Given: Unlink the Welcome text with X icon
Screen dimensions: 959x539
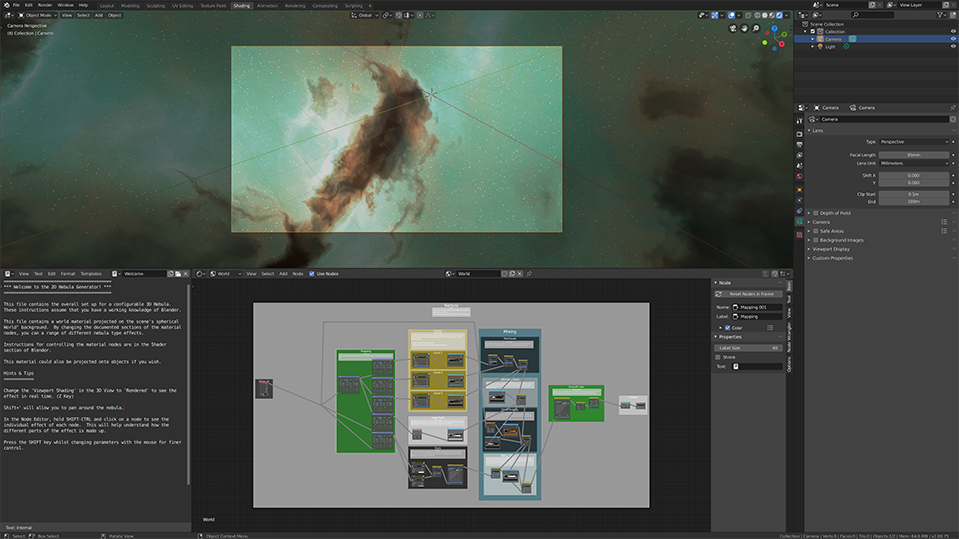Looking at the screenshot, I should point(185,273).
